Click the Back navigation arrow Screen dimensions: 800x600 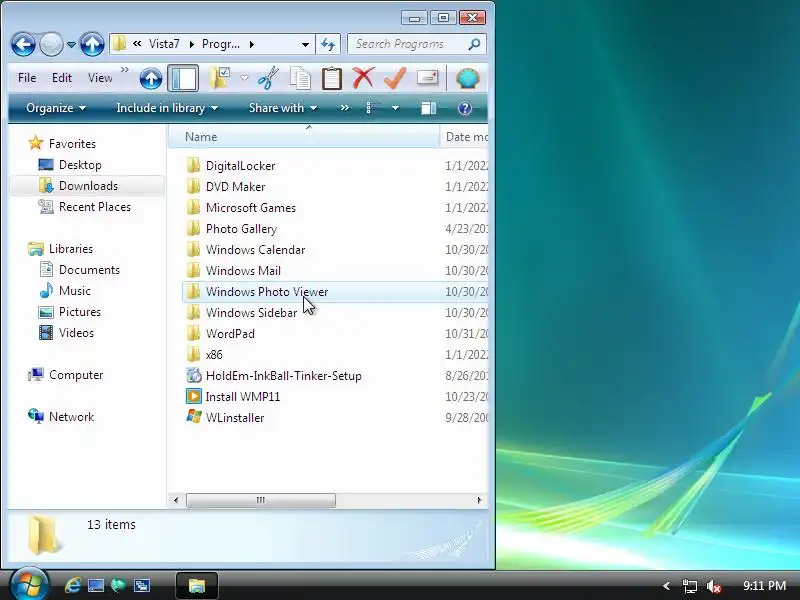coord(23,44)
